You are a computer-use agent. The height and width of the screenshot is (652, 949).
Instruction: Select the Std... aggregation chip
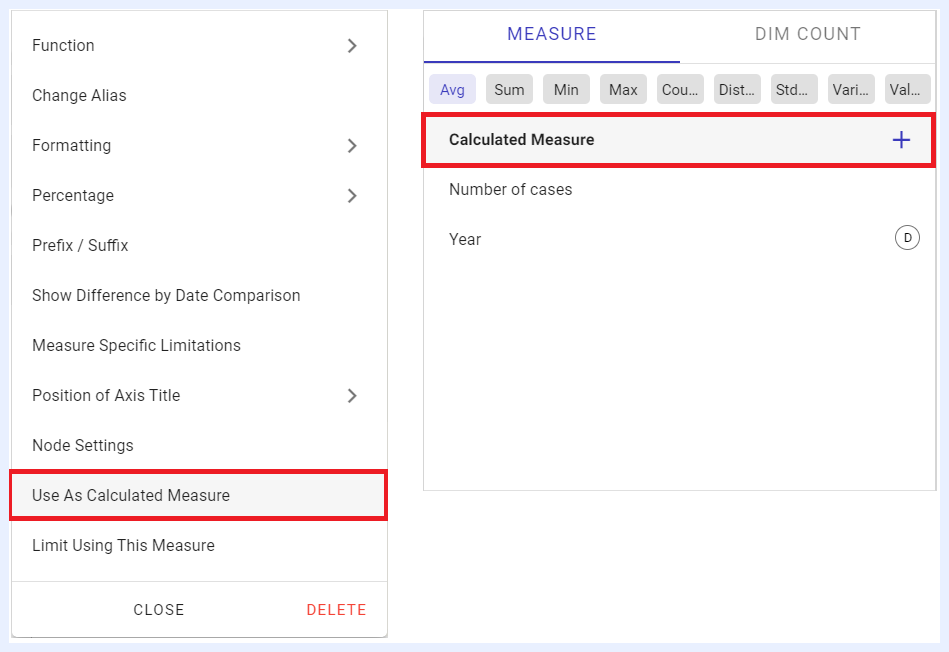(x=794, y=90)
